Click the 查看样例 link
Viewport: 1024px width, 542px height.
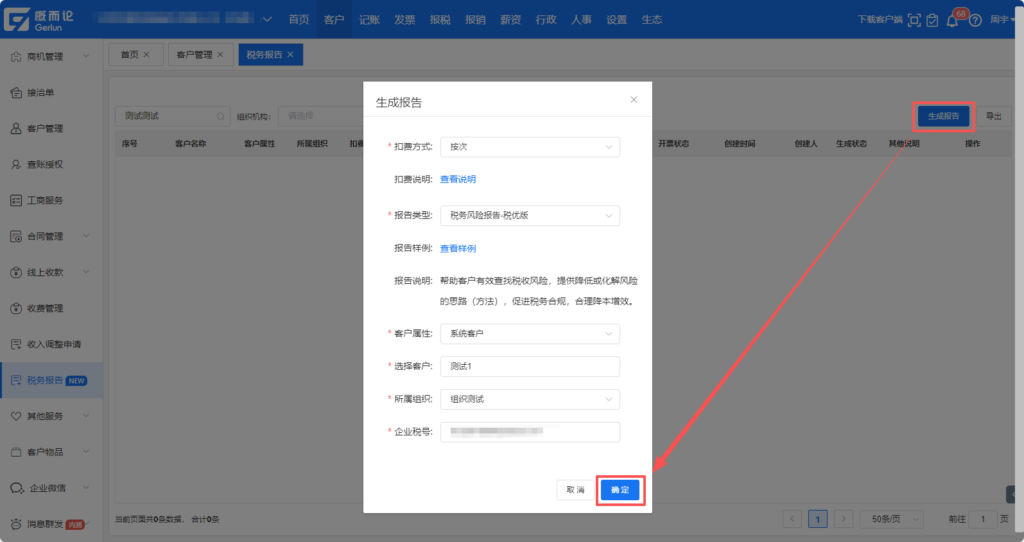click(x=458, y=248)
